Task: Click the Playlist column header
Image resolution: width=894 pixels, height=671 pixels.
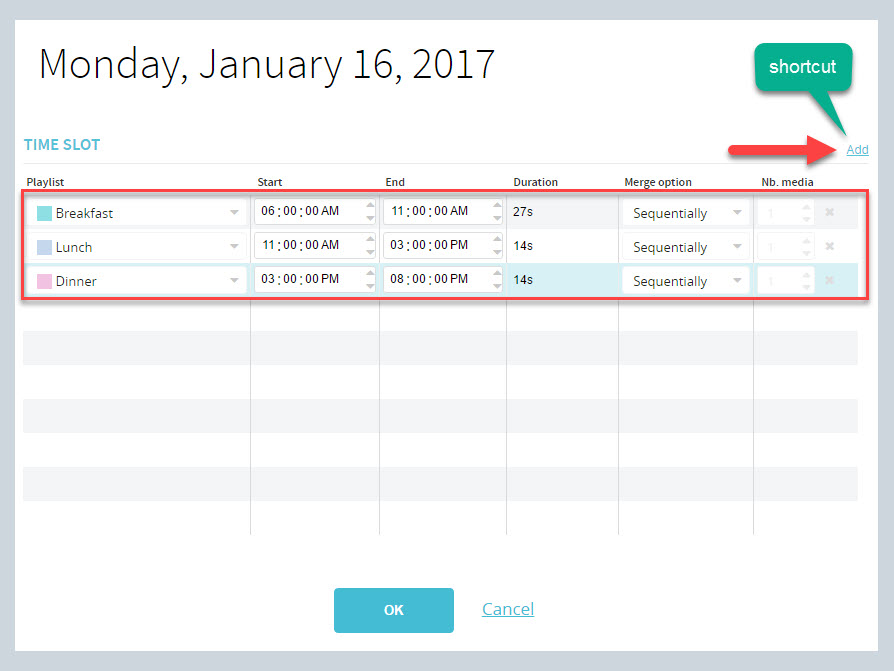Action: [x=45, y=182]
